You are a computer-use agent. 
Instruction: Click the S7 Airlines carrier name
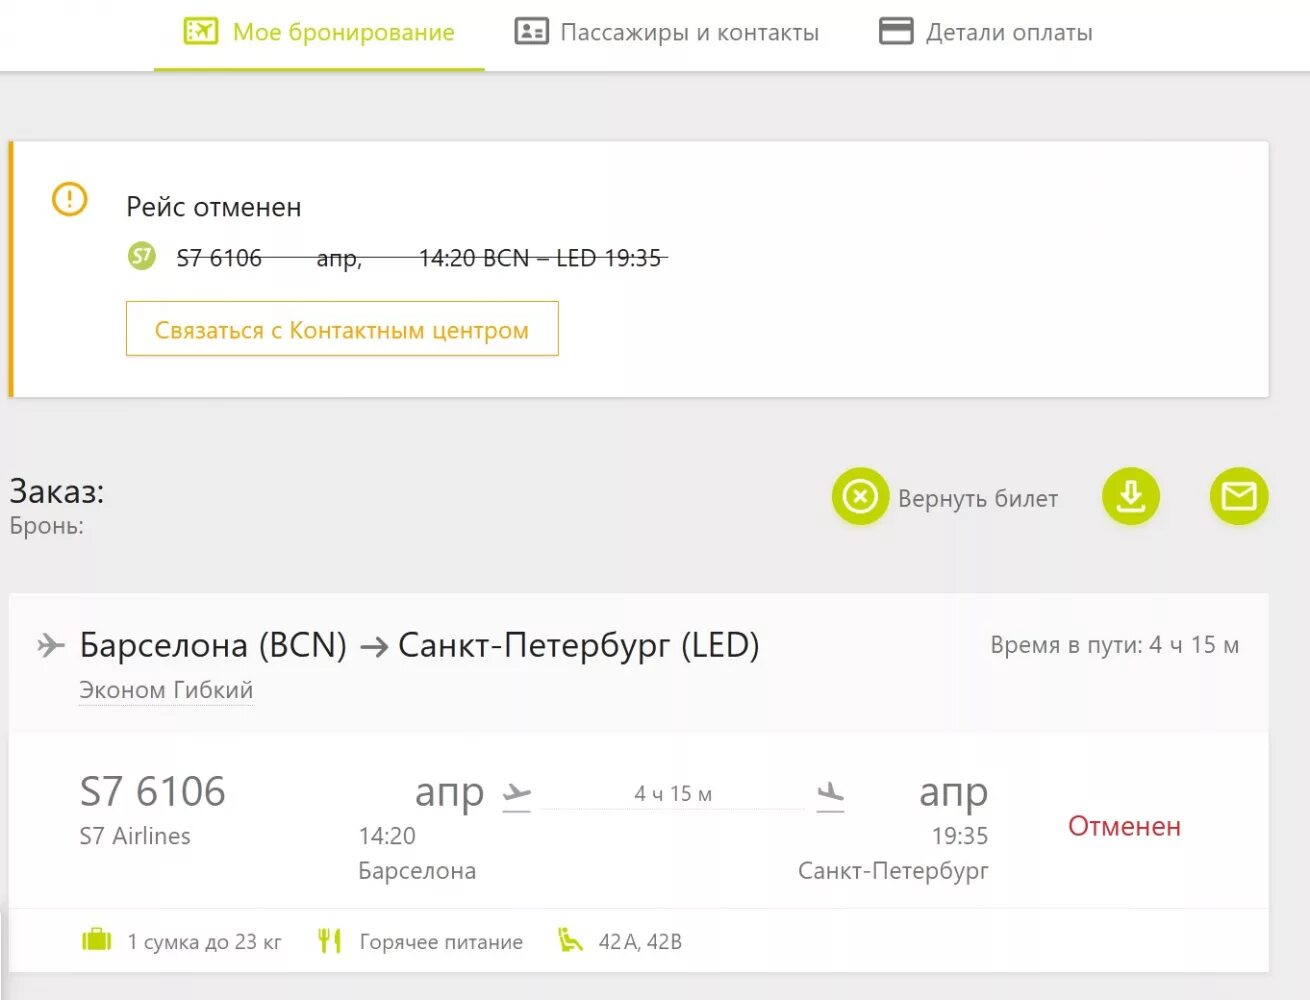tap(135, 836)
